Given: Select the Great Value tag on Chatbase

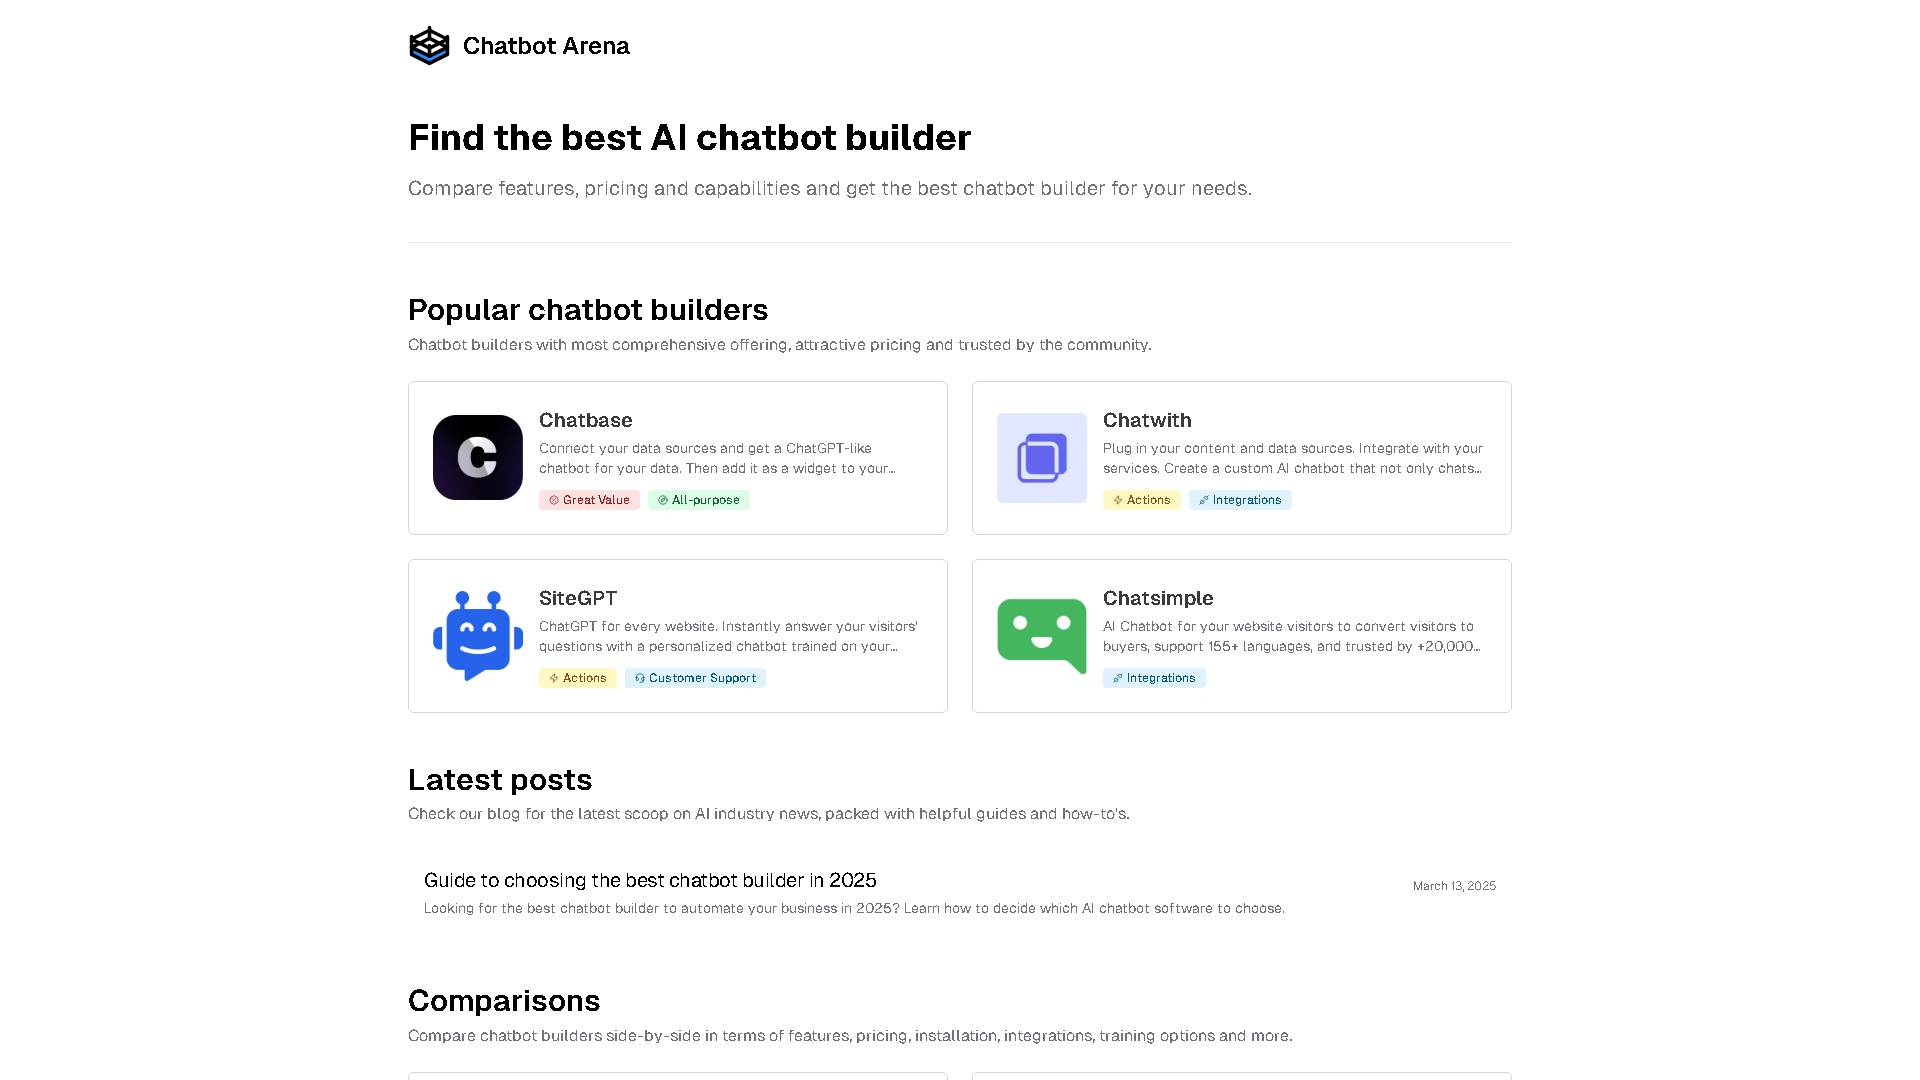Looking at the screenshot, I should click(589, 499).
